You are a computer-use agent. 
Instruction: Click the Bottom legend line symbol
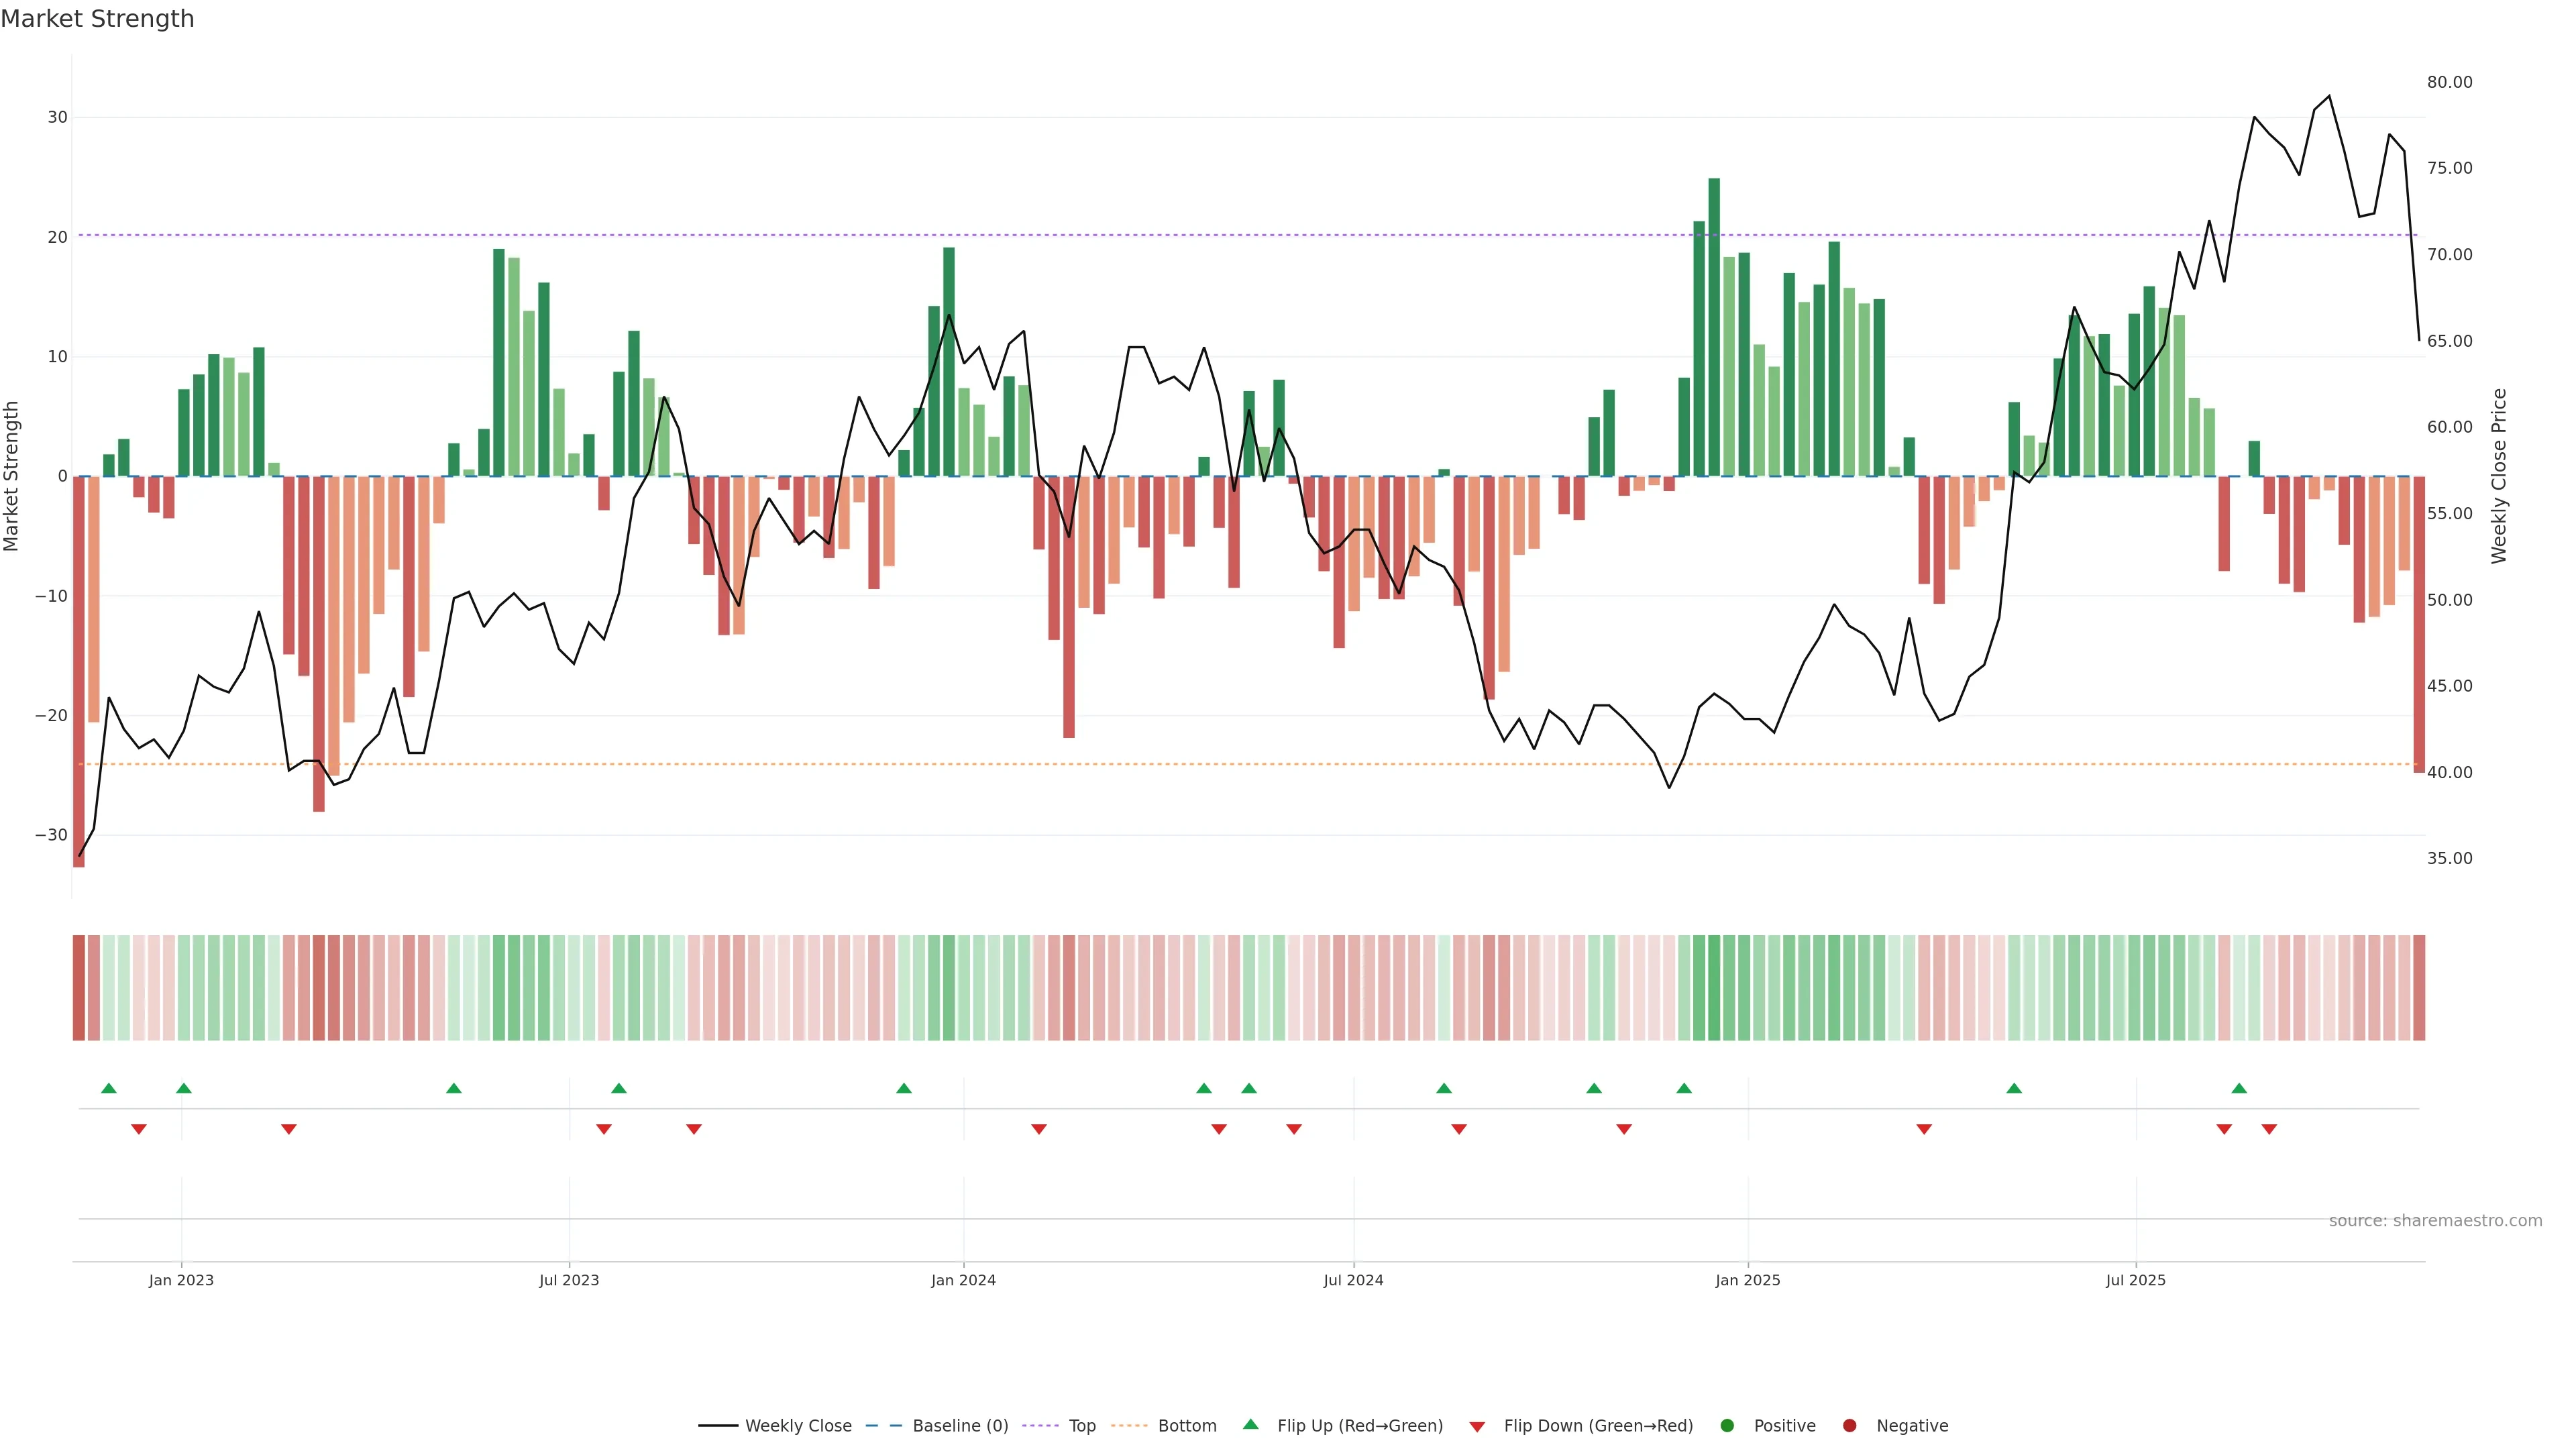(1129, 1426)
